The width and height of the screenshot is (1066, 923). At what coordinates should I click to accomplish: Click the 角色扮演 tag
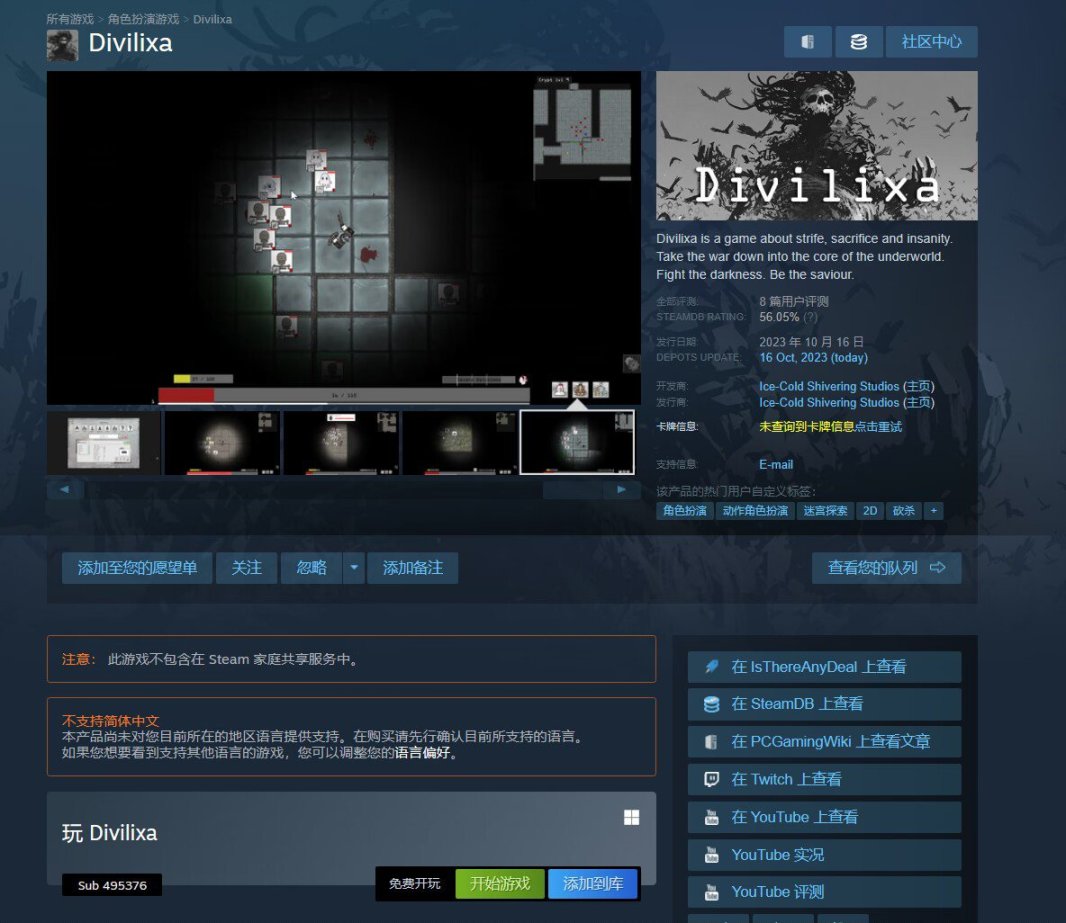click(x=685, y=511)
